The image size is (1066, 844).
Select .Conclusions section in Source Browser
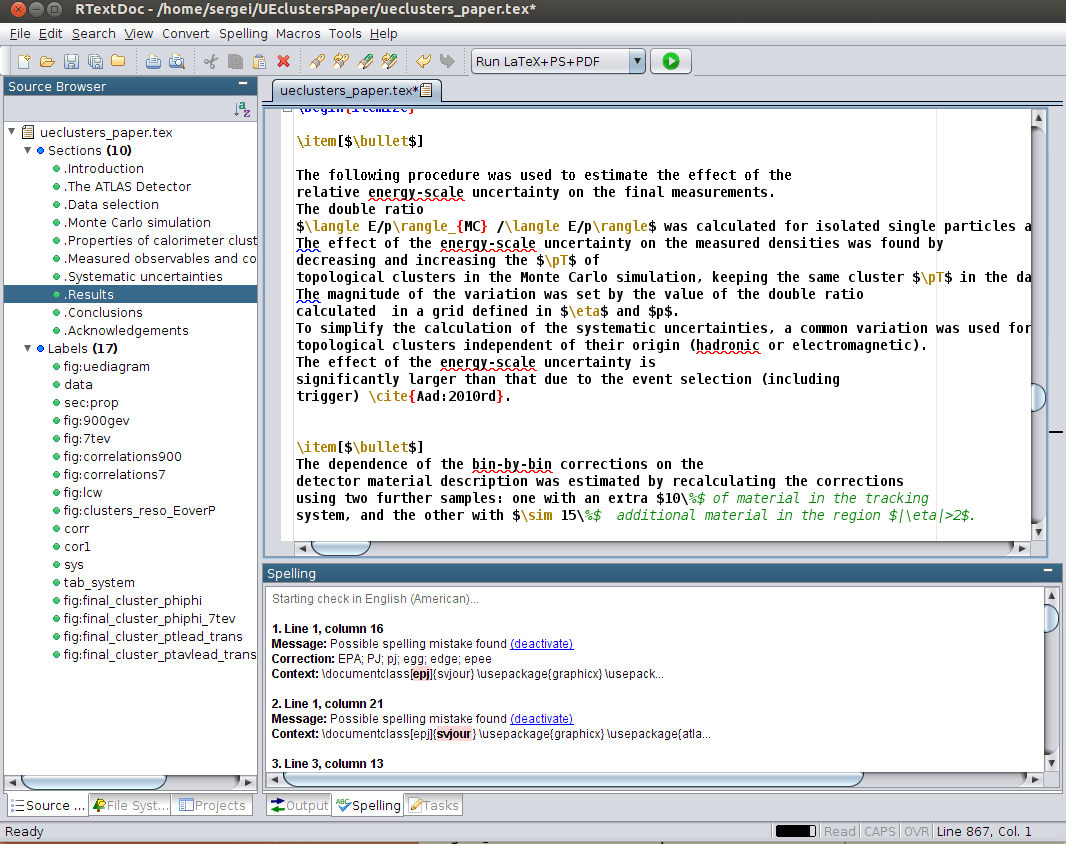pos(105,312)
